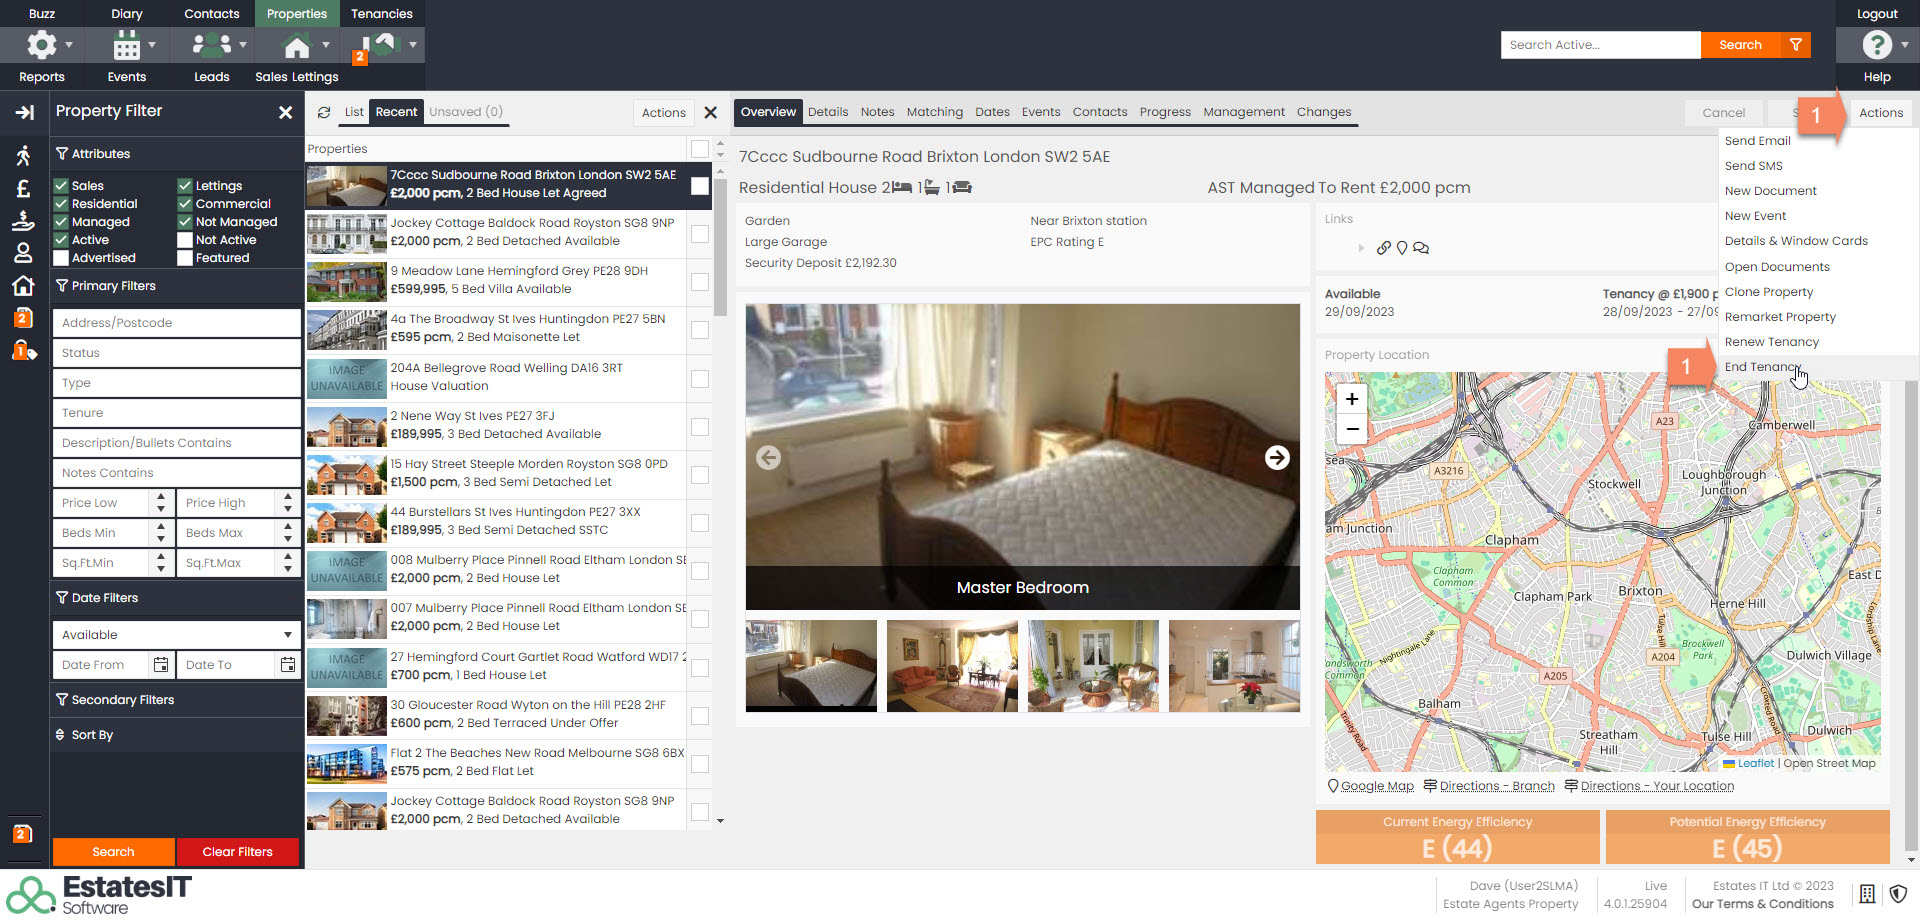Close the Property Filter panel

pyautogui.click(x=285, y=112)
